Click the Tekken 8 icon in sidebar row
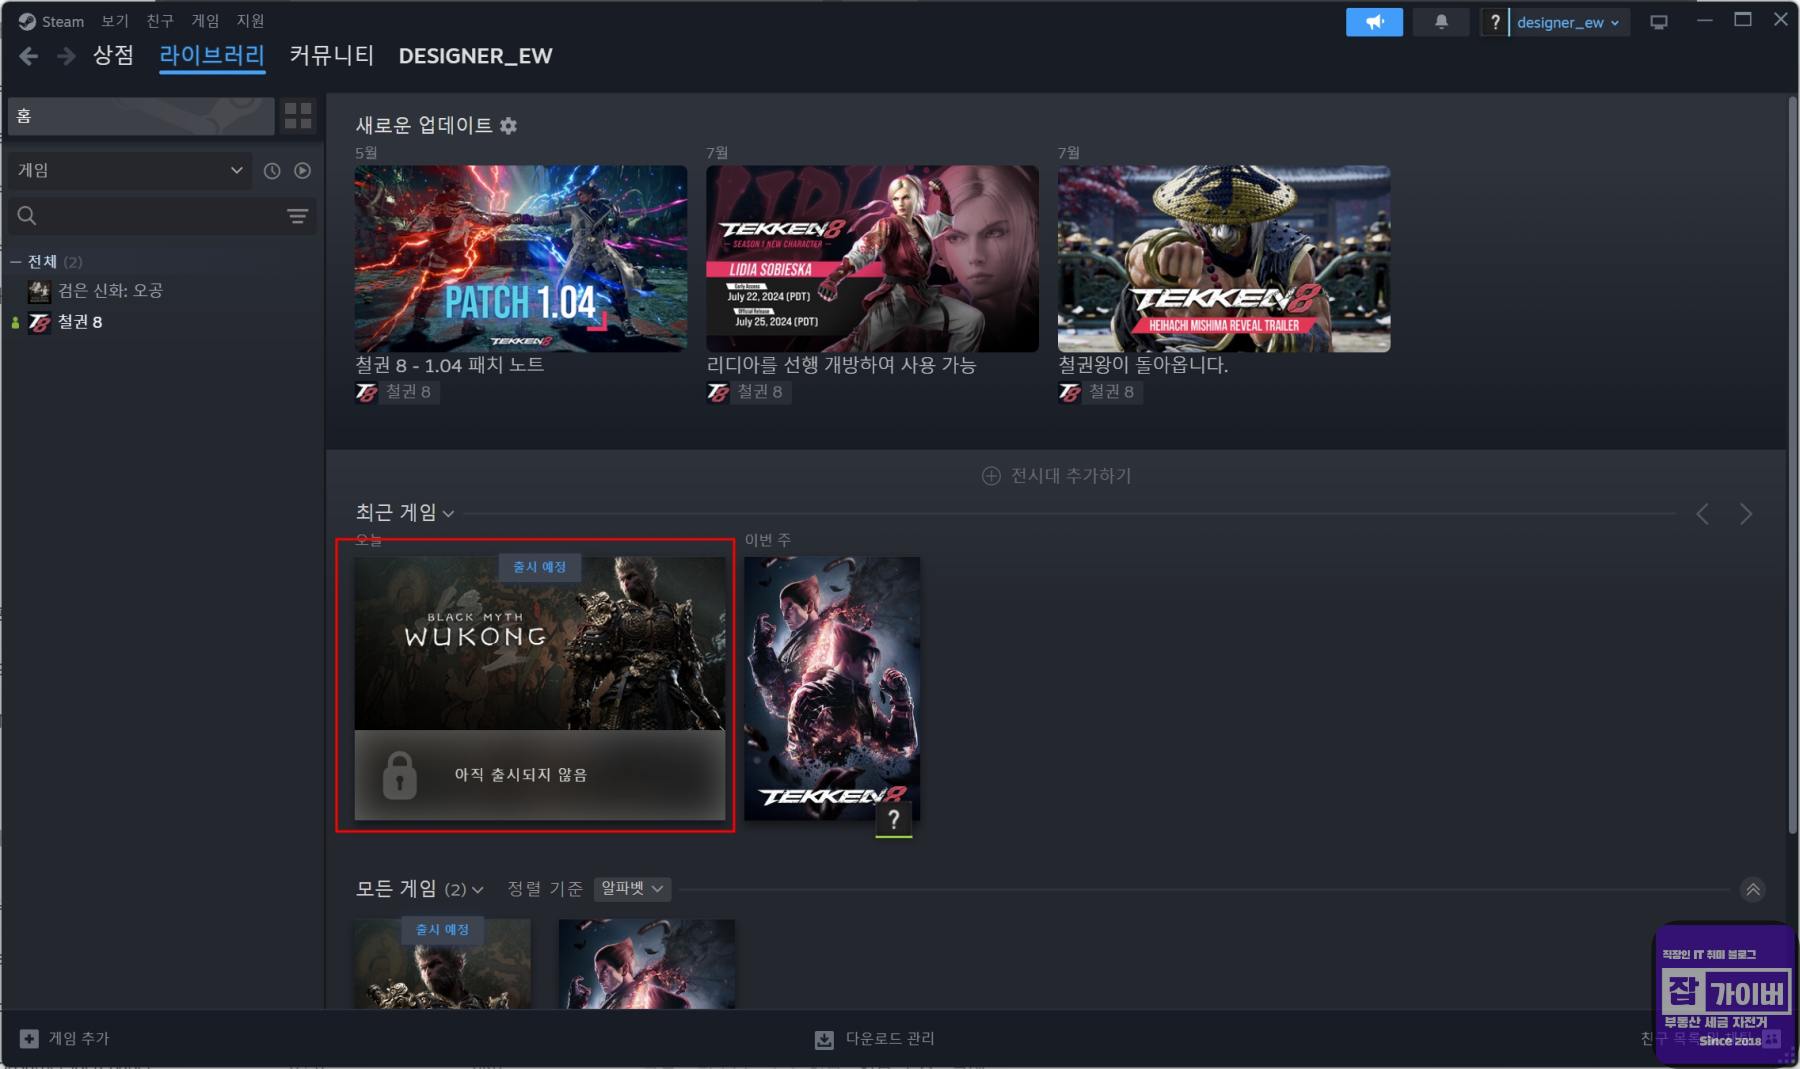Screen dimensions: 1800x1069 39,322
